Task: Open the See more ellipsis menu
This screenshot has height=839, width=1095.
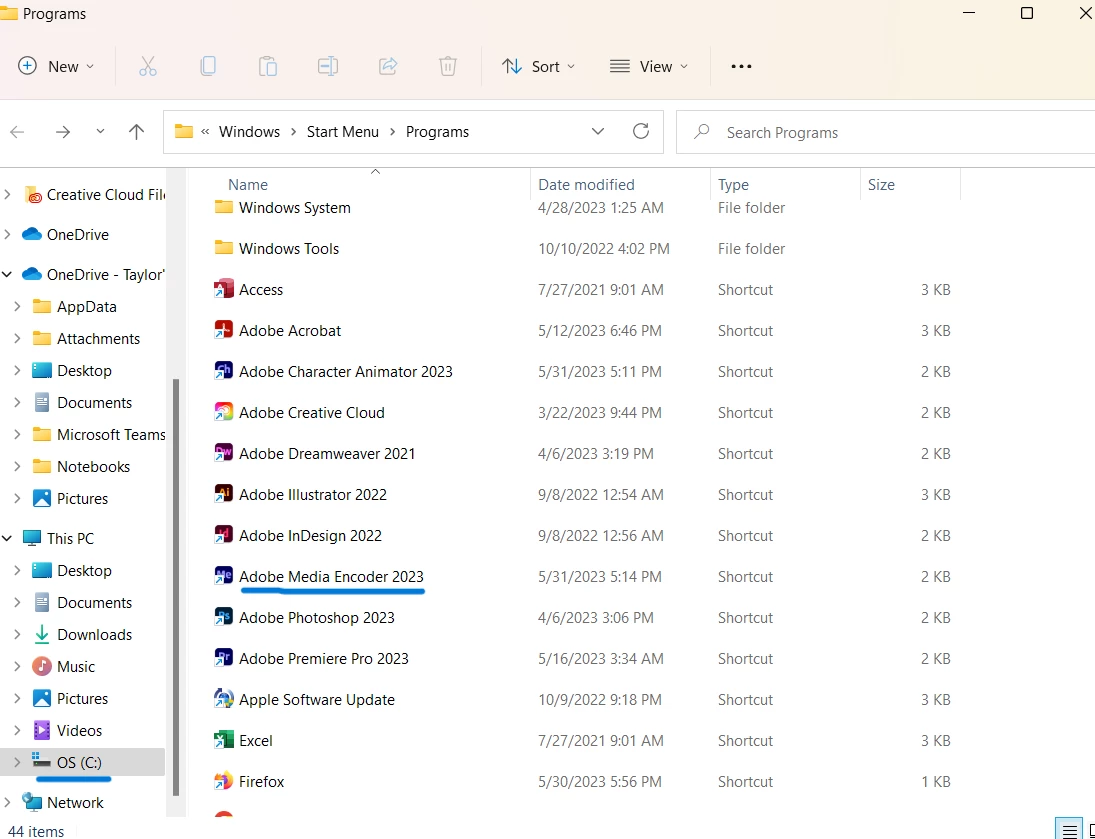Action: [x=741, y=66]
